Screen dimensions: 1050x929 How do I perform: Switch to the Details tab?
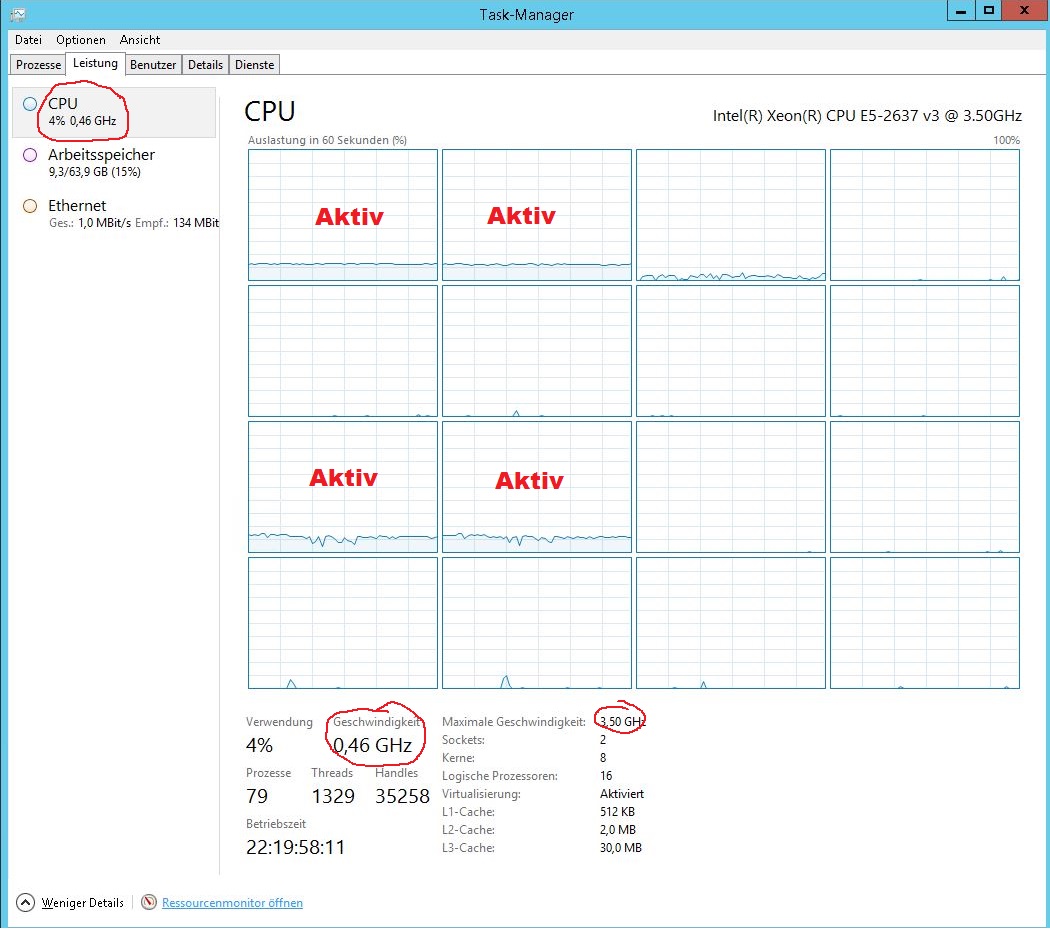[205, 65]
